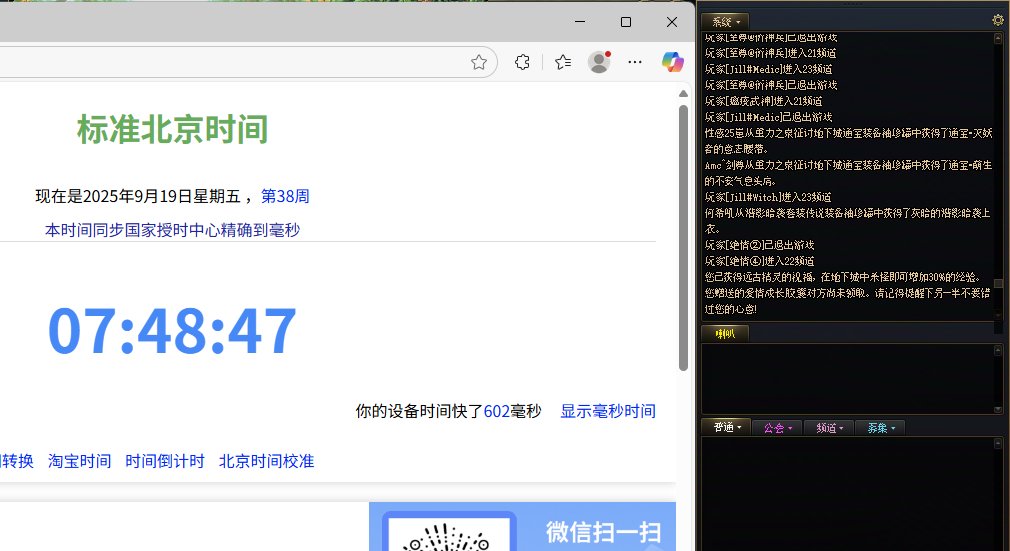Image resolution: width=1010 pixels, height=551 pixels.
Task: Click the 显示毫秒时间 link
Action: [x=607, y=411]
